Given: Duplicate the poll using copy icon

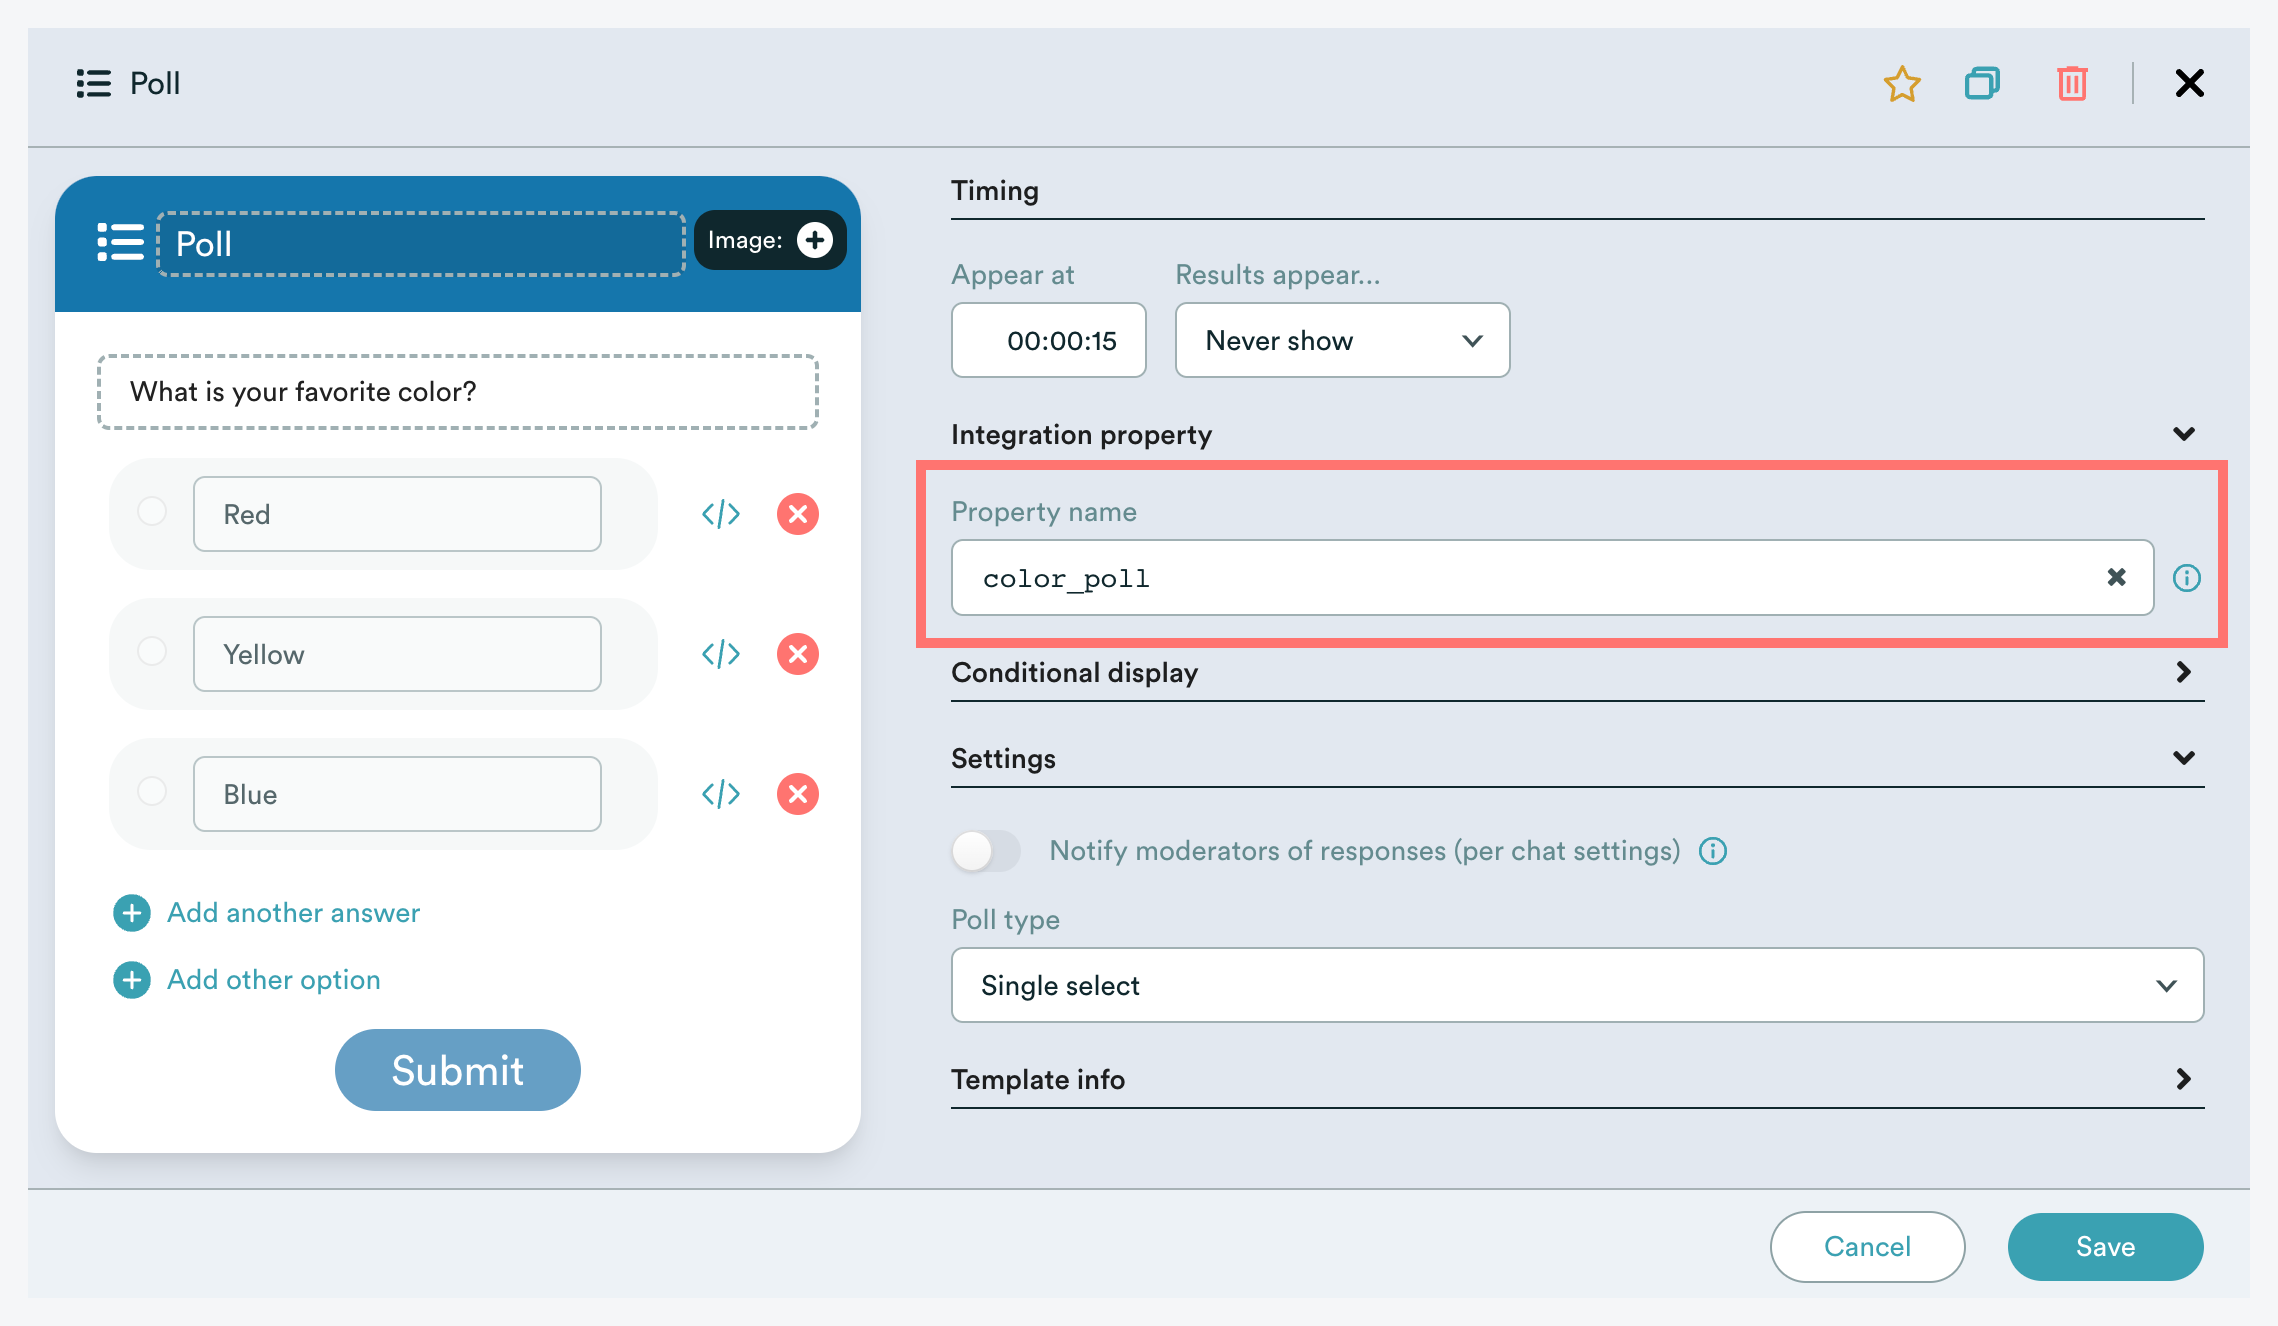Looking at the screenshot, I should tap(1982, 84).
